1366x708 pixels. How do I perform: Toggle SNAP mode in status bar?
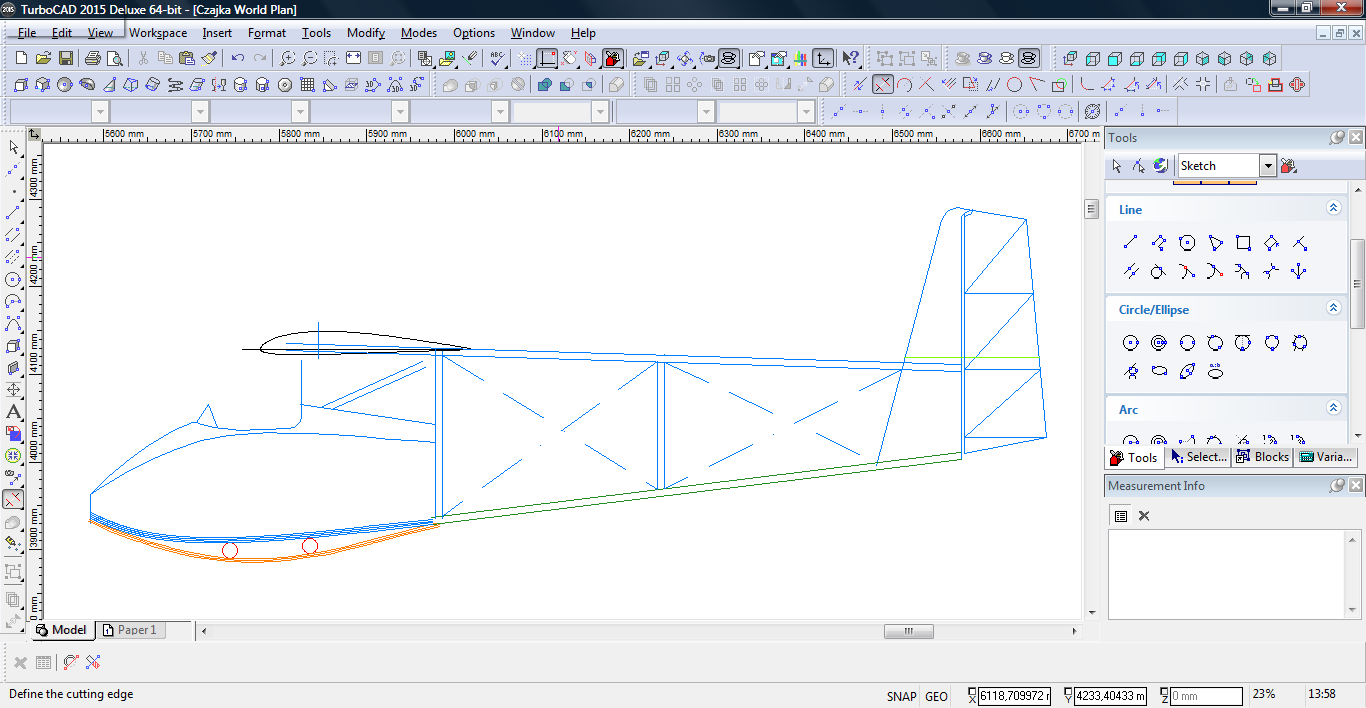tap(901, 696)
